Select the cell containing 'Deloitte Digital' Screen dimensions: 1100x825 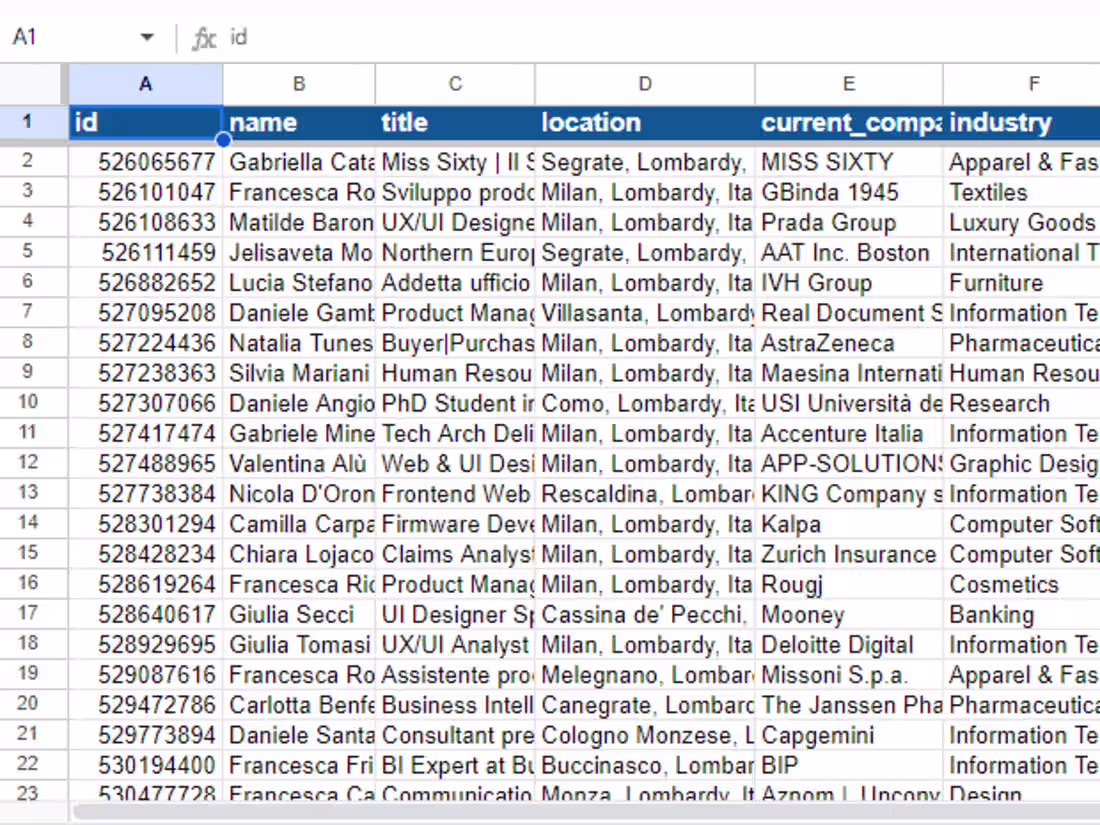pos(848,644)
